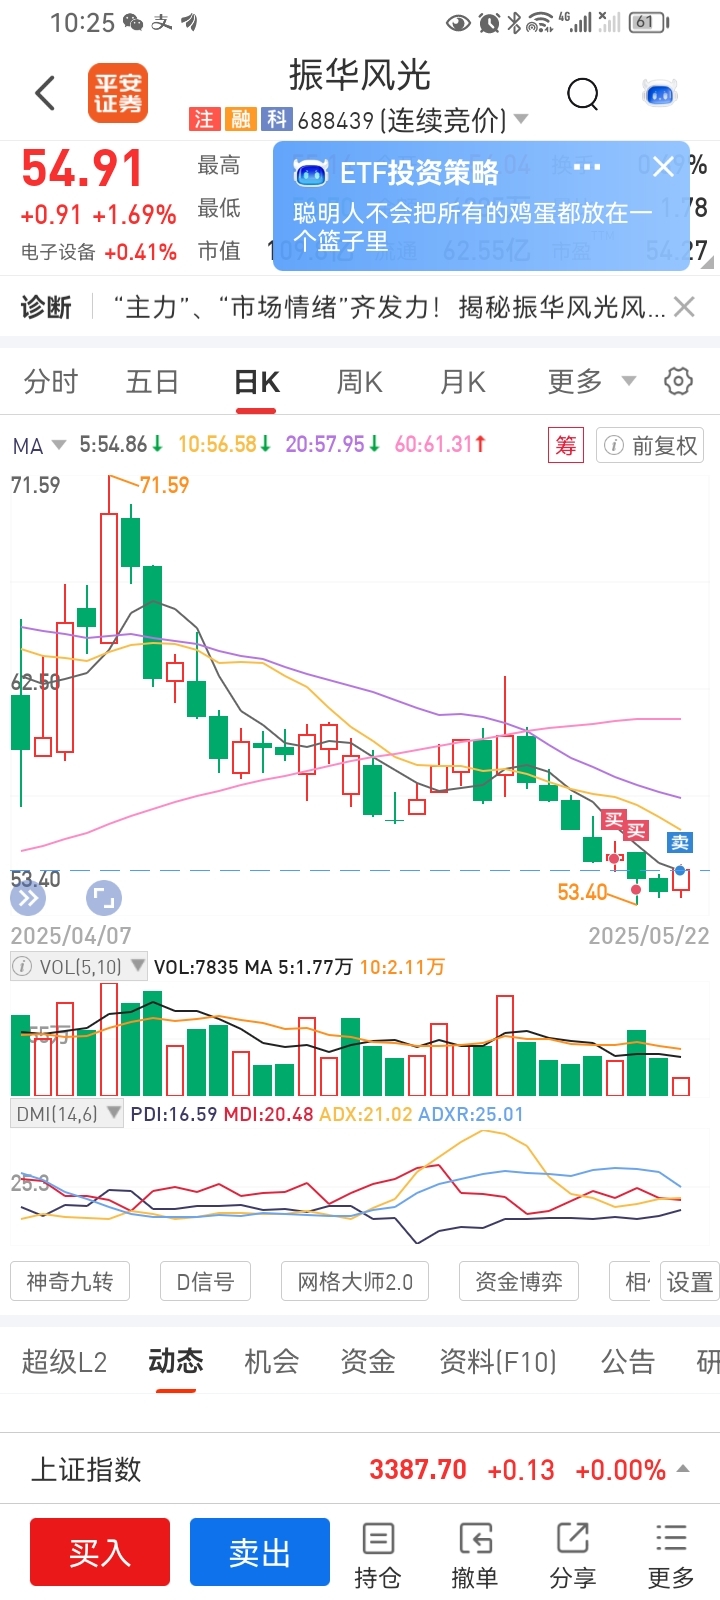
Task: Tap the 筹 chip distribution icon
Action: [565, 445]
